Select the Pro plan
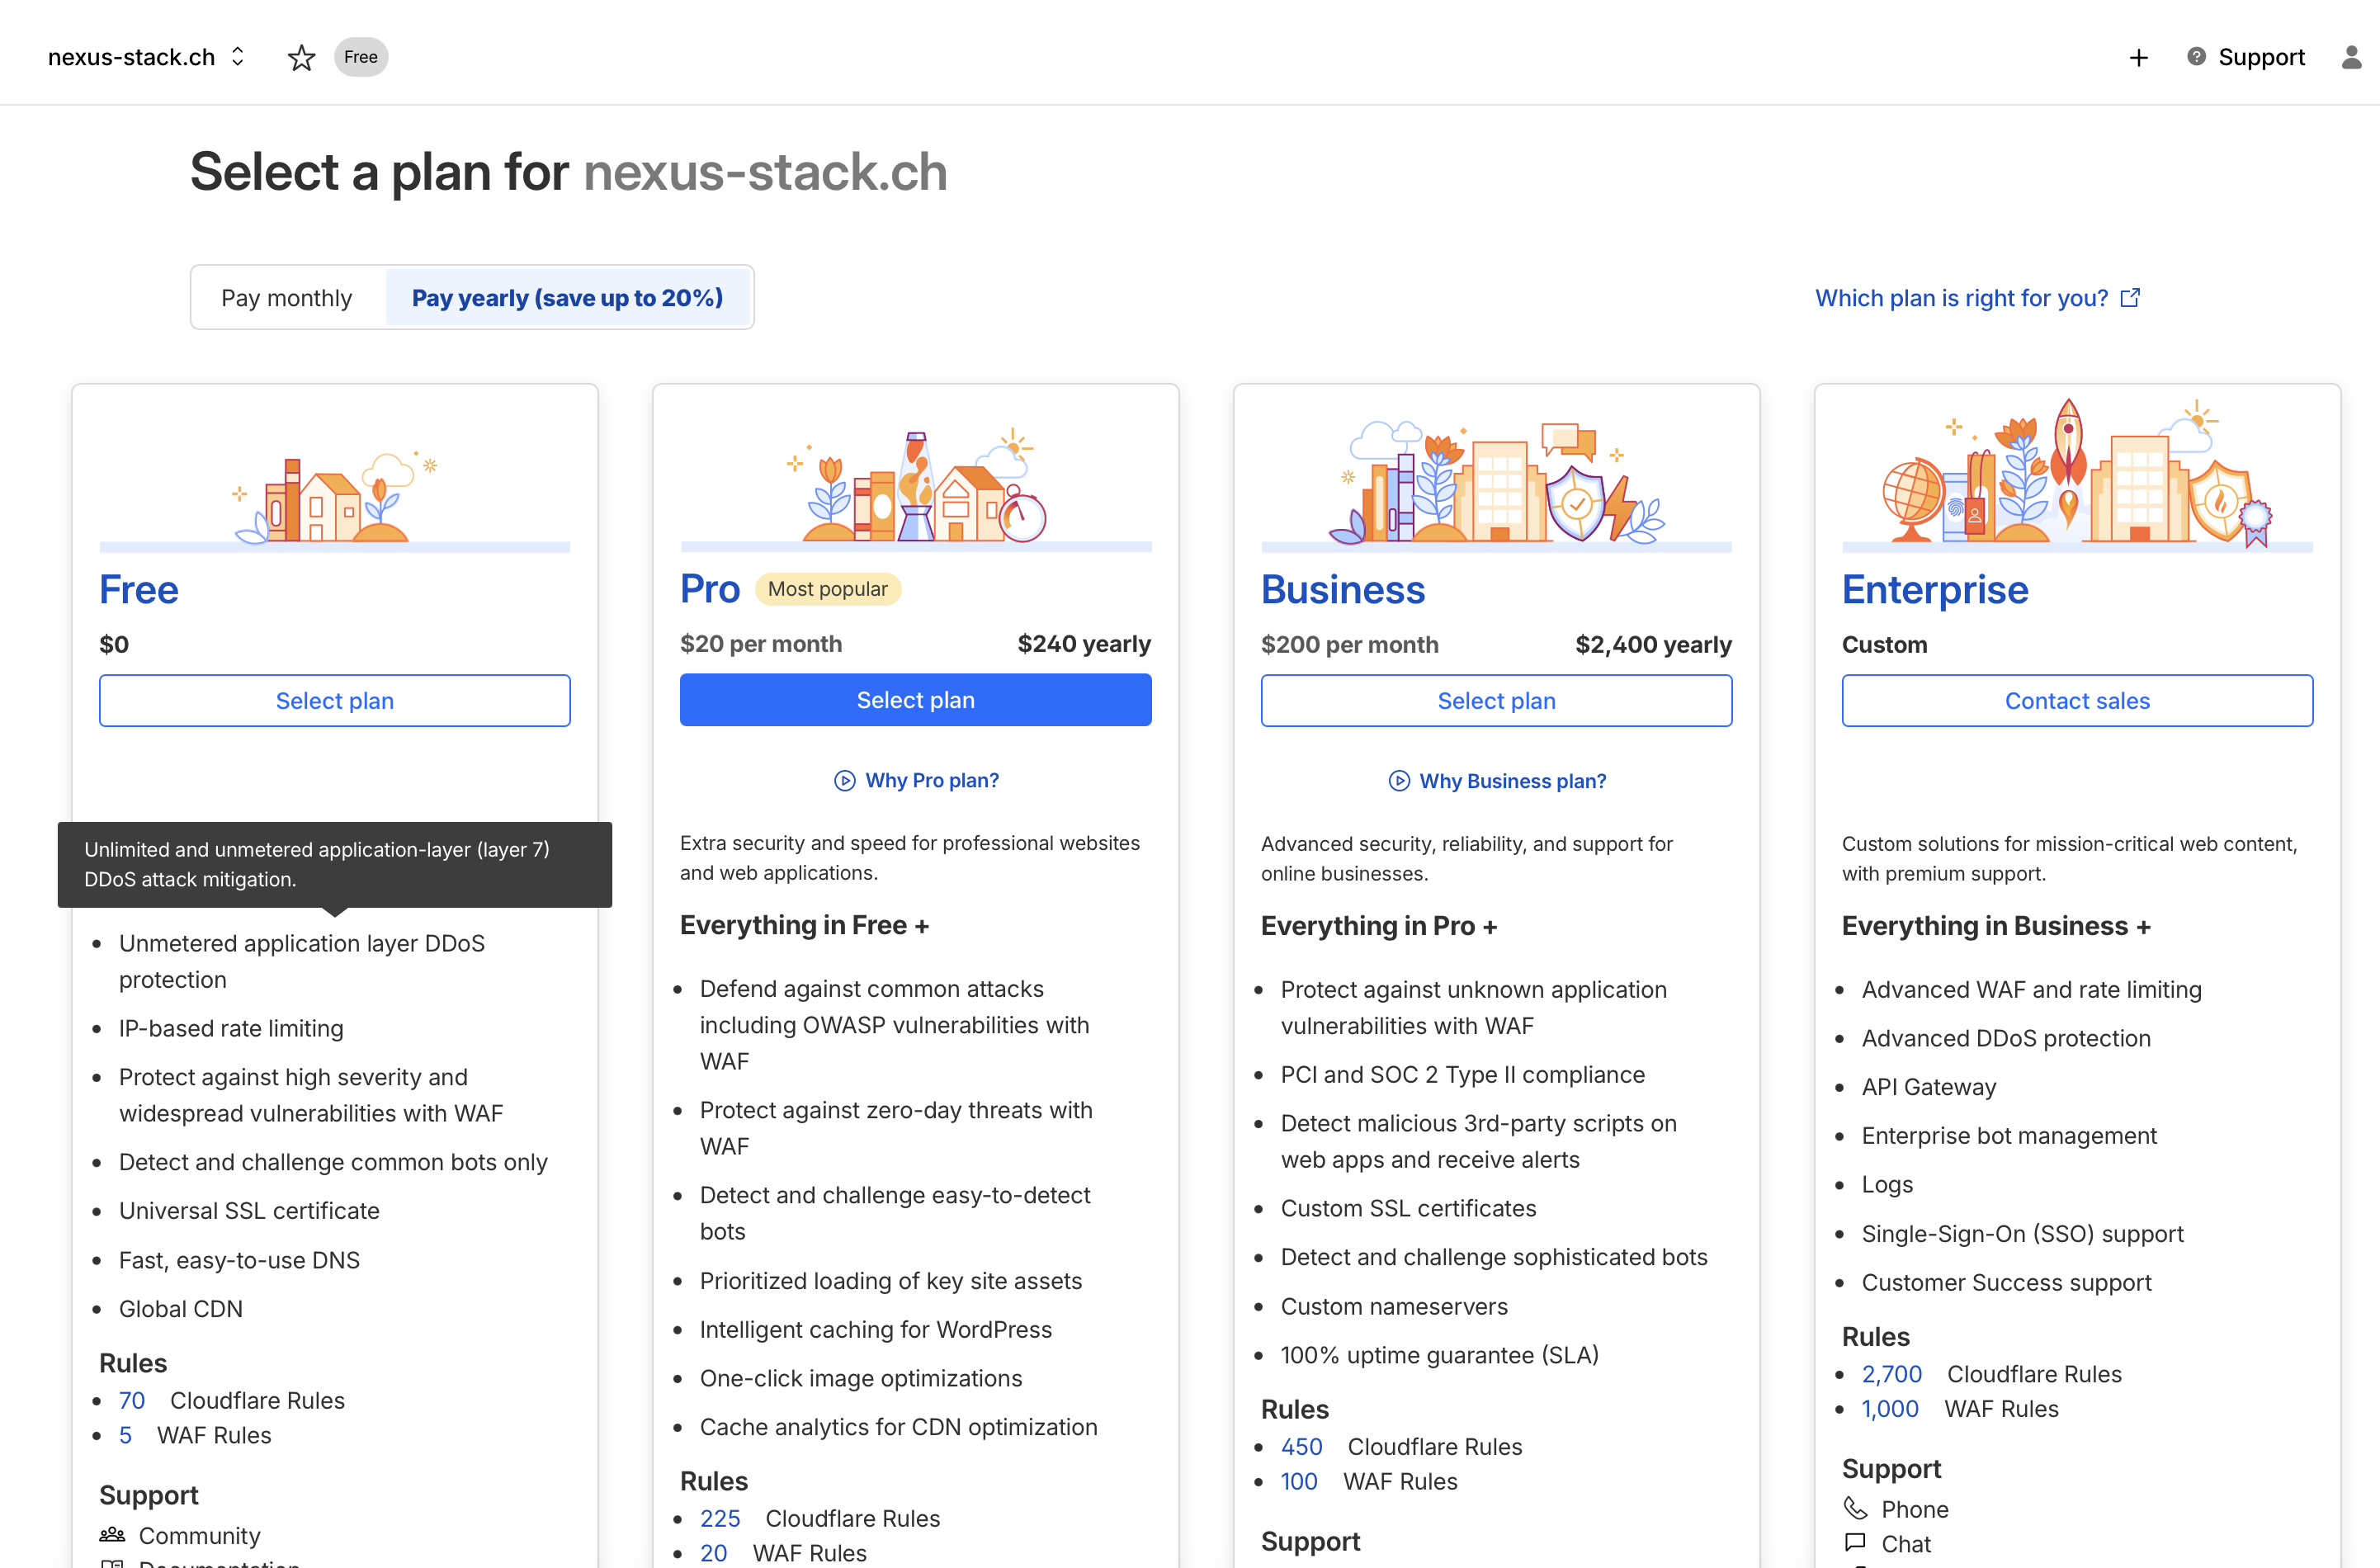 point(915,700)
